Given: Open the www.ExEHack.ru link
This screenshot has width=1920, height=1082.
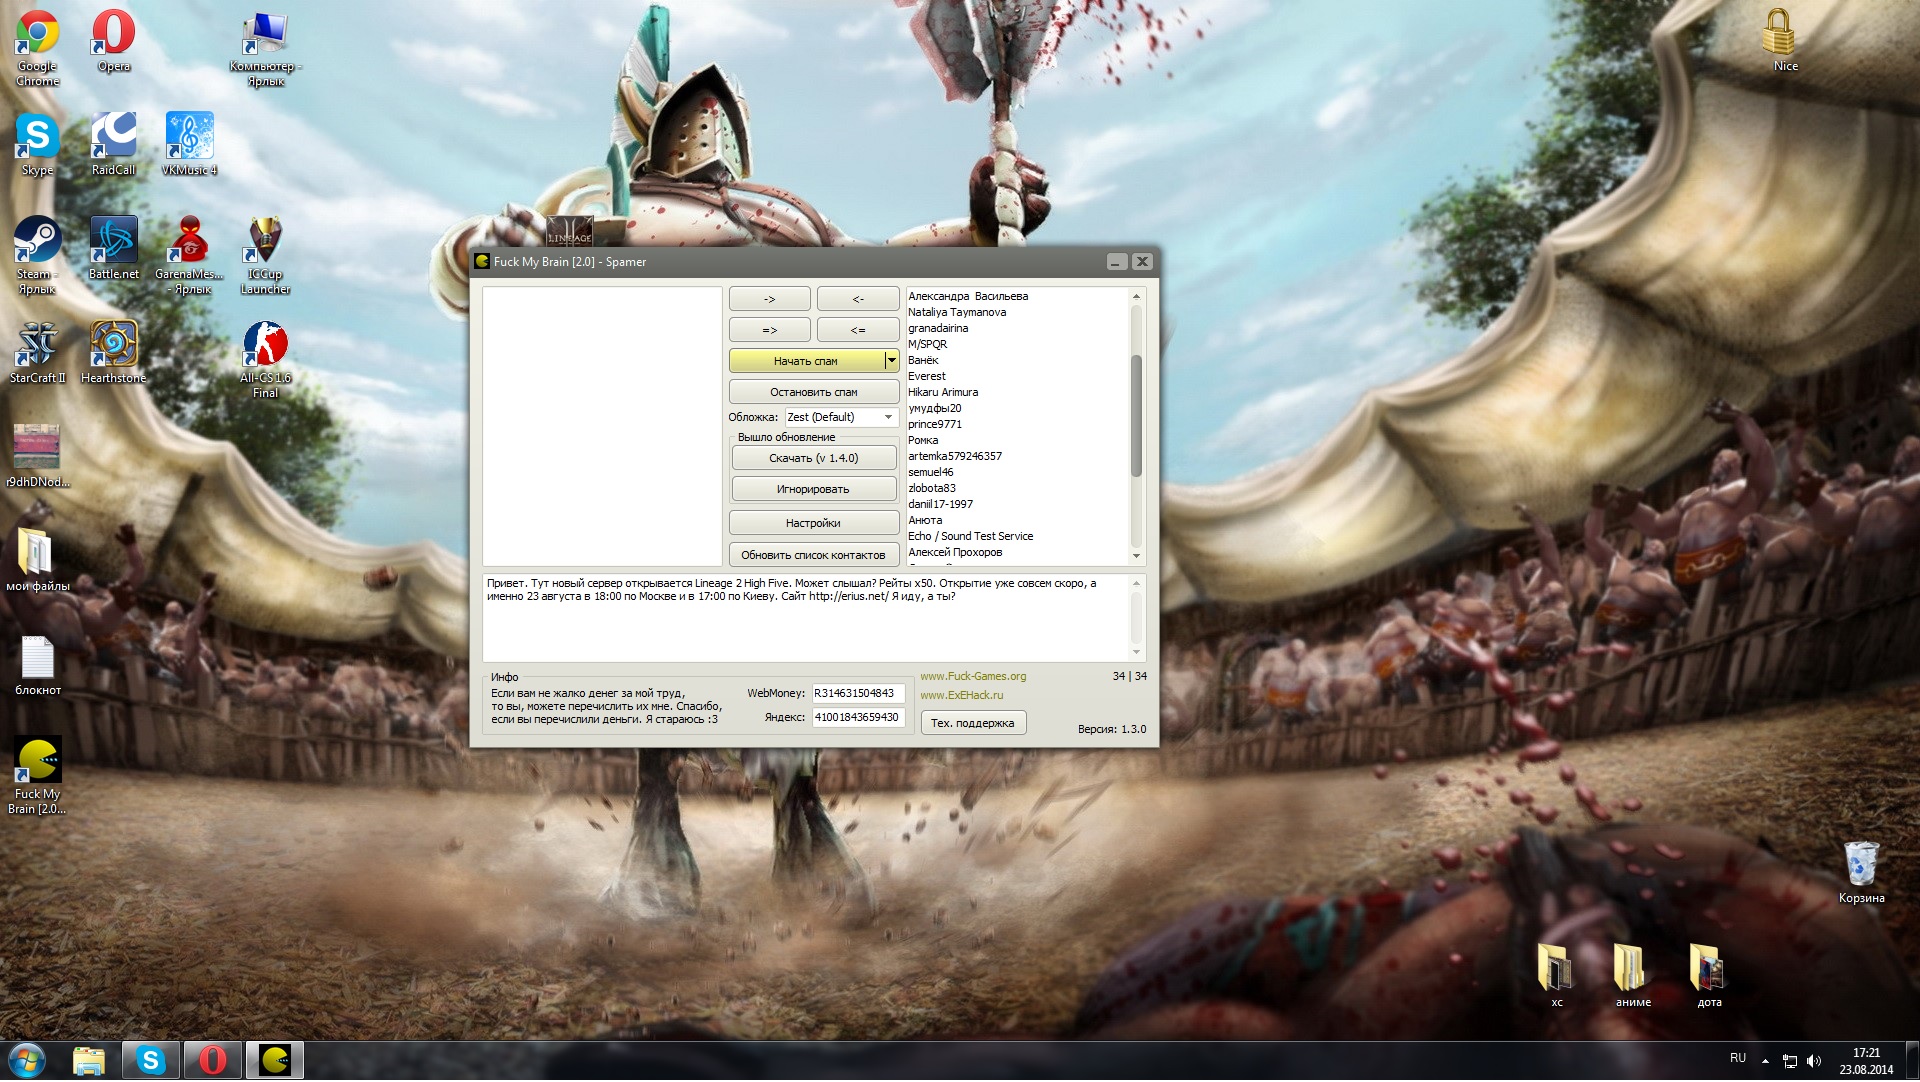Looking at the screenshot, I should pyautogui.click(x=962, y=695).
